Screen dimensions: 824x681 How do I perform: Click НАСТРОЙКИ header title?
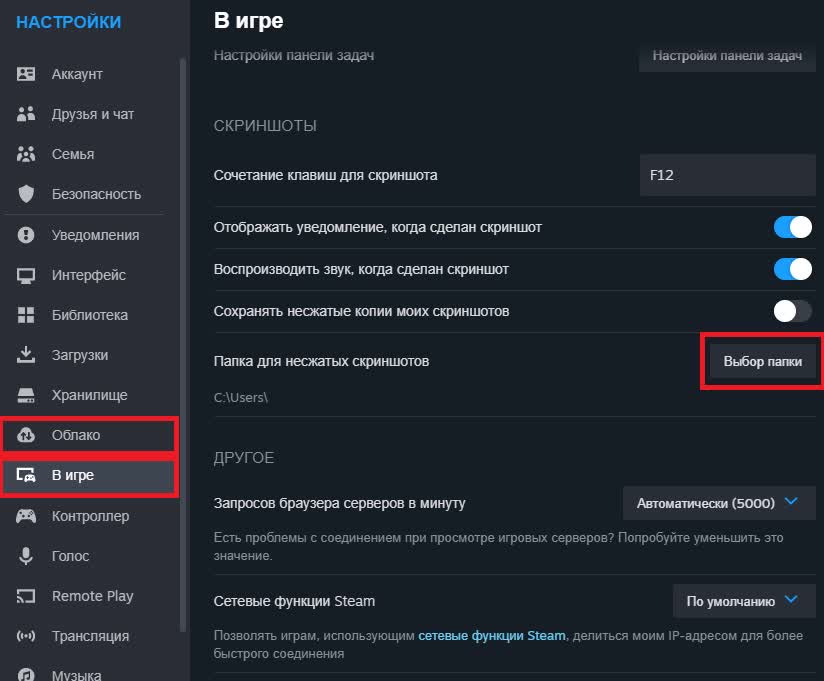(x=69, y=22)
